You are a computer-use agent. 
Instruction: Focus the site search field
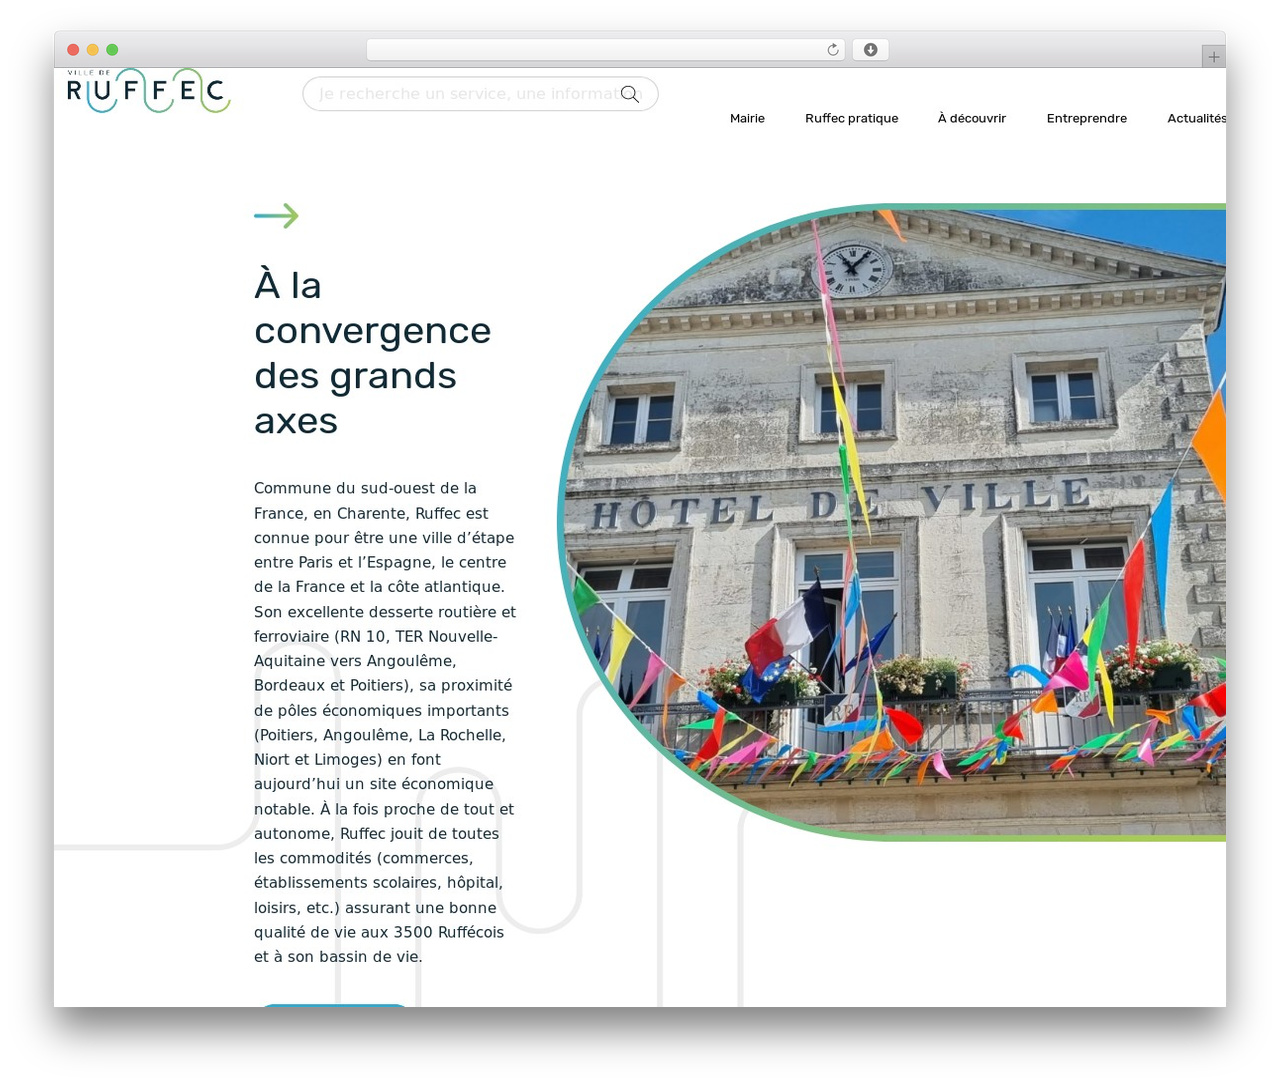(480, 94)
